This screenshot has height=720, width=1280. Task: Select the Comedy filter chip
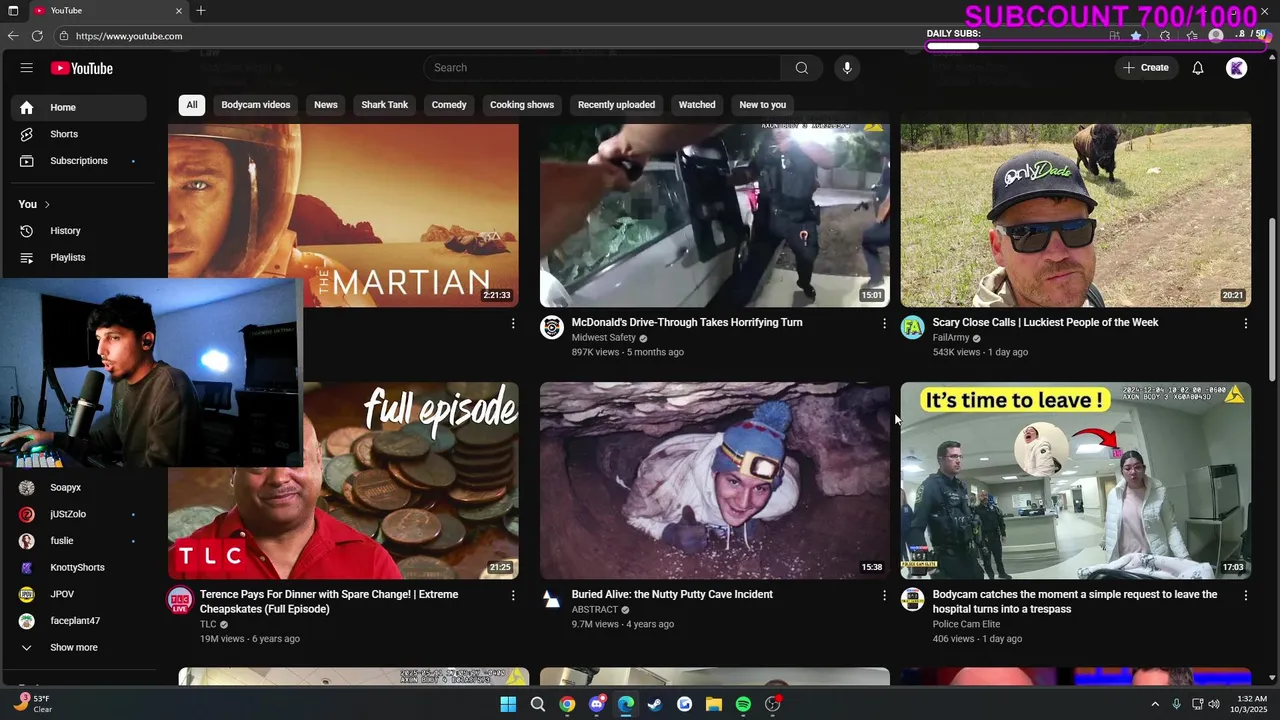click(x=449, y=105)
